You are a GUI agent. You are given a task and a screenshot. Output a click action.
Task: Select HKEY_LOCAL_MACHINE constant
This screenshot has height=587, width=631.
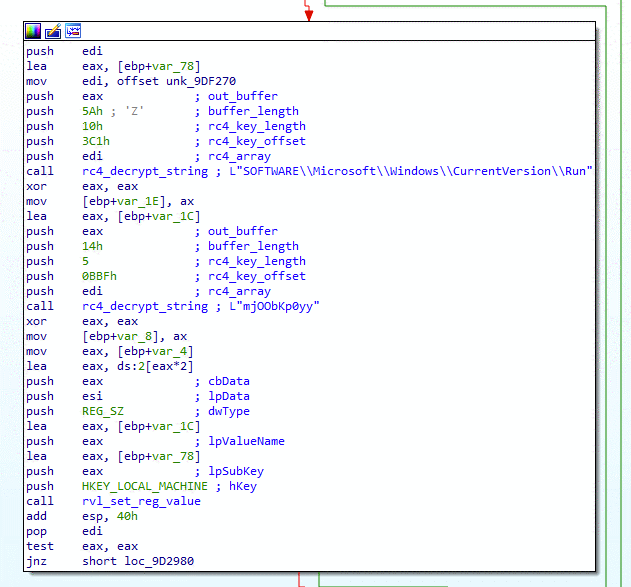[145, 486]
